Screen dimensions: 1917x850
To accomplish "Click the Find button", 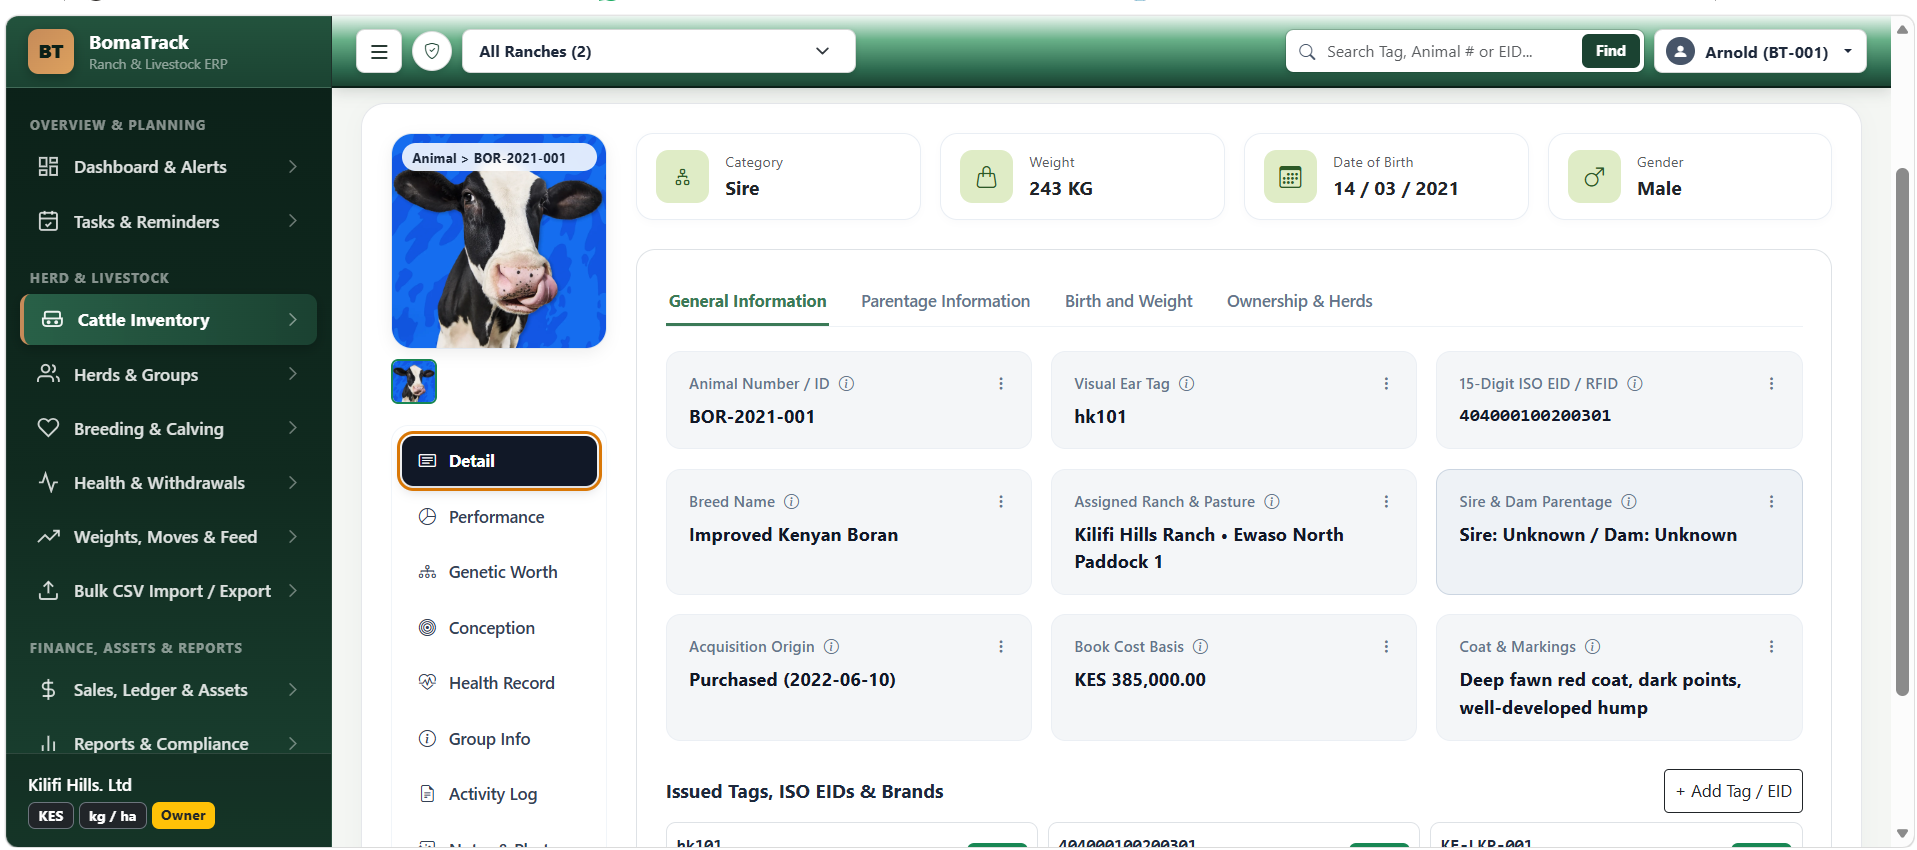I will (1610, 51).
